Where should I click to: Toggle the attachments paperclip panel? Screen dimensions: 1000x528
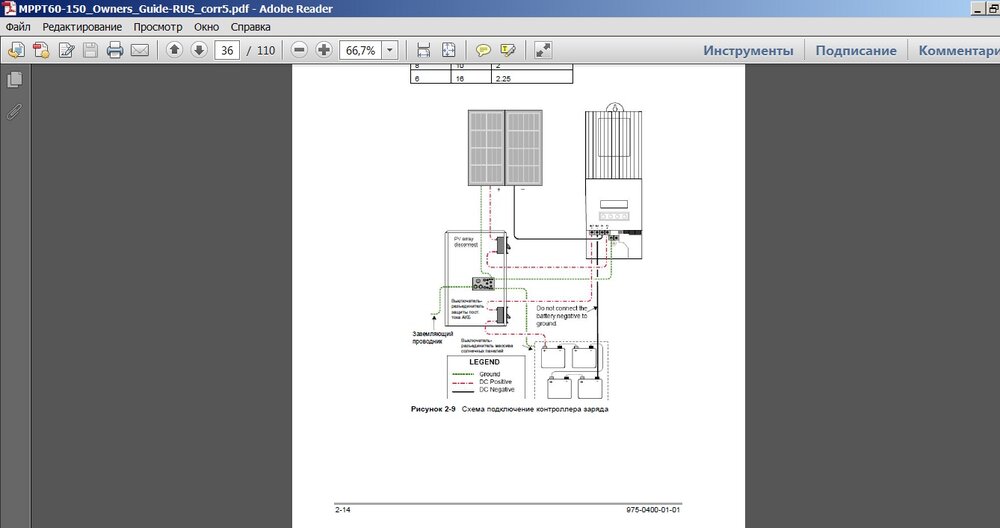point(15,111)
